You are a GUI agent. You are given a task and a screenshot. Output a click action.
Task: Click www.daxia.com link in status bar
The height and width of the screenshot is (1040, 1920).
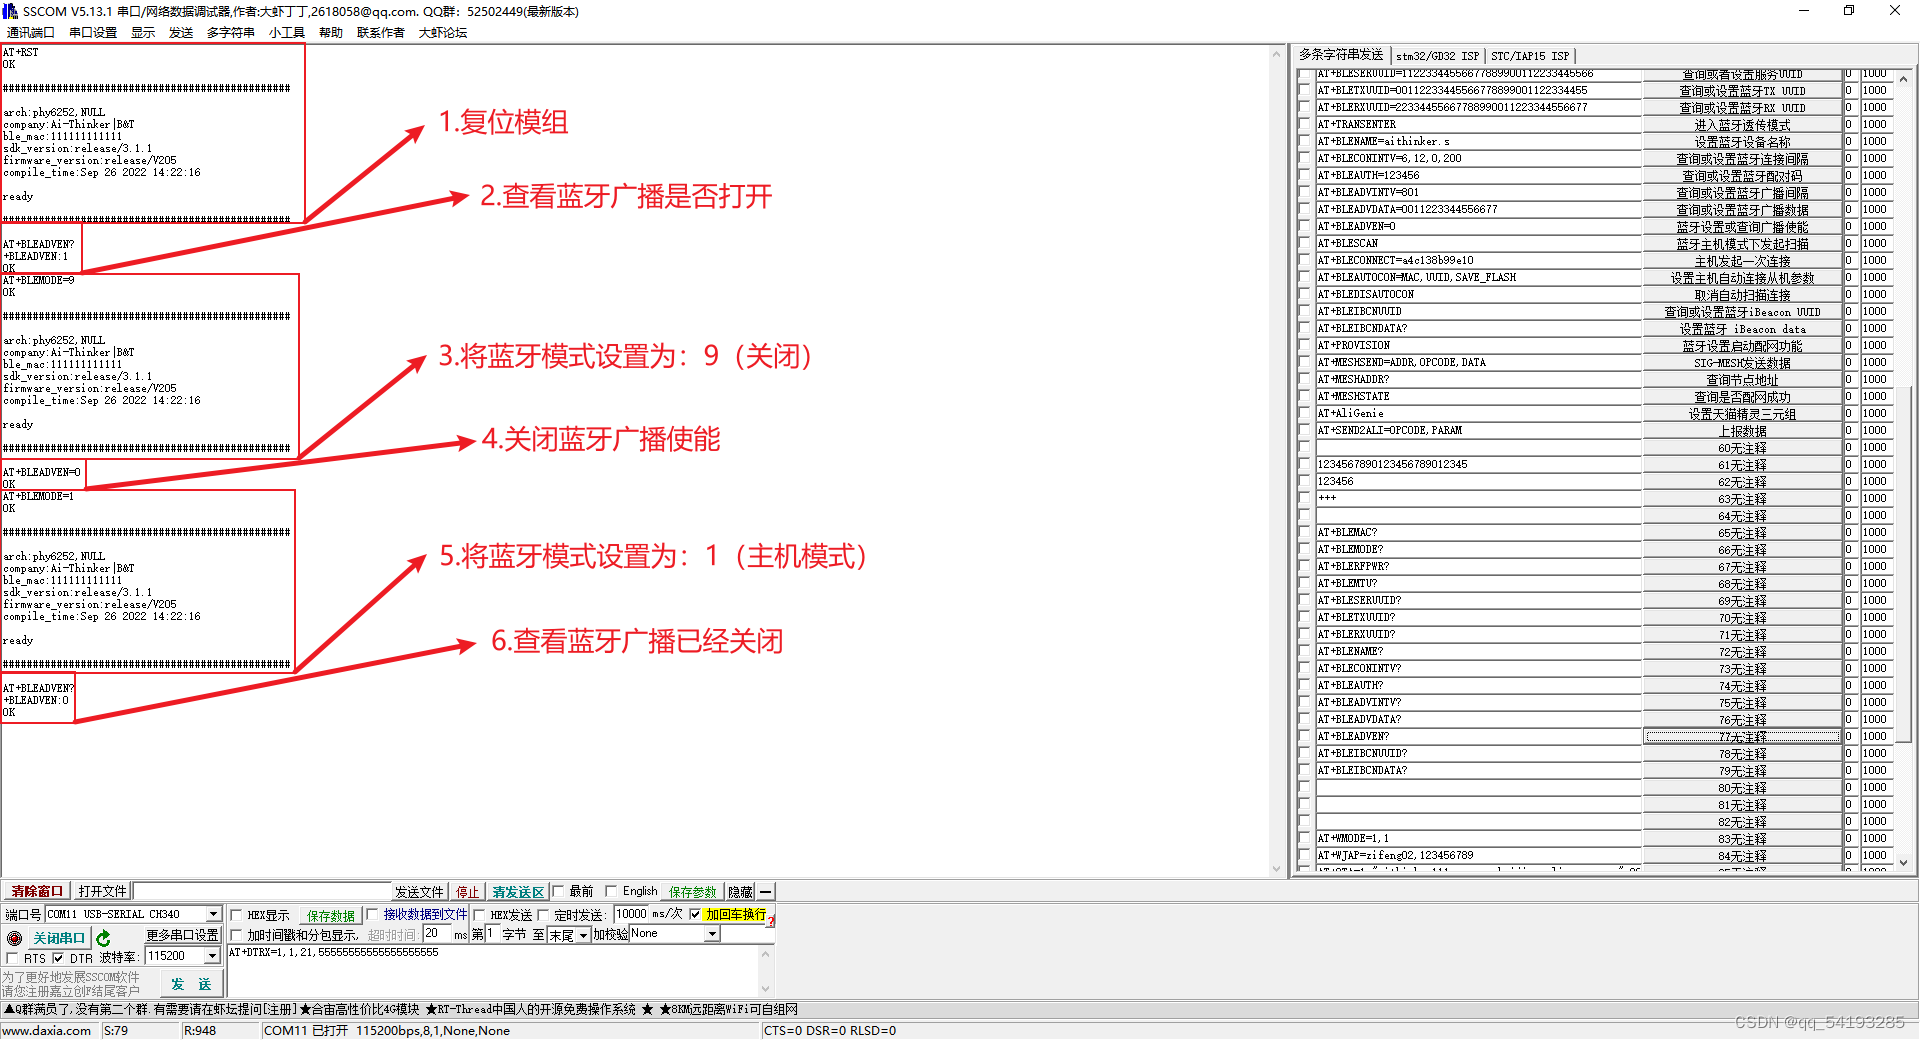coord(46,1031)
